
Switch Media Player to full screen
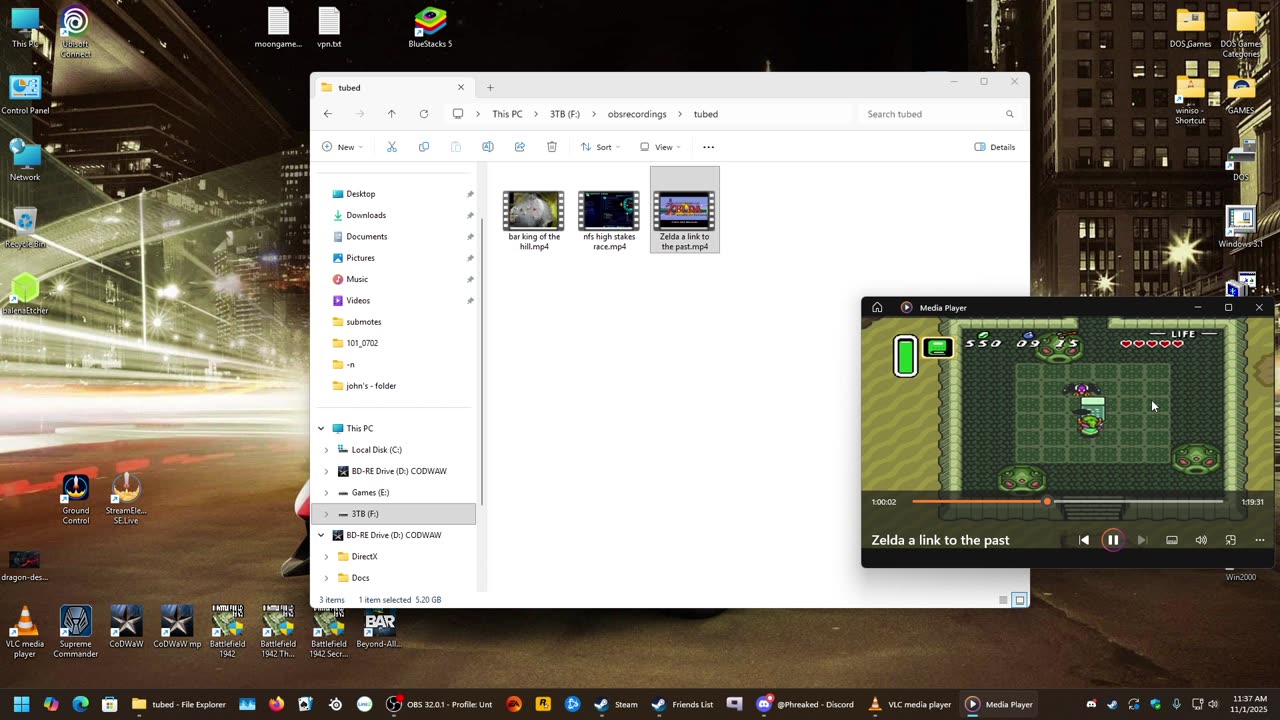pos(1231,540)
